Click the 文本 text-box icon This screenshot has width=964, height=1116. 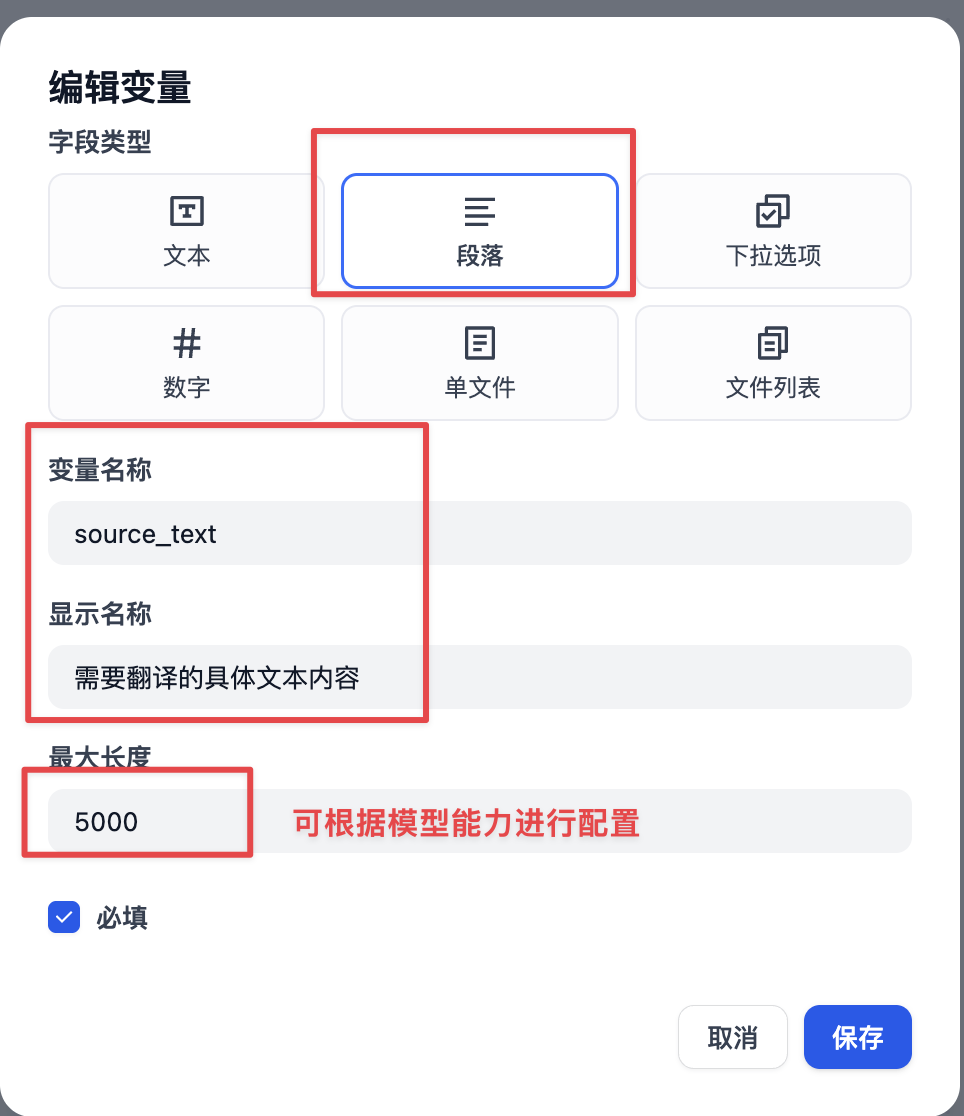187,211
